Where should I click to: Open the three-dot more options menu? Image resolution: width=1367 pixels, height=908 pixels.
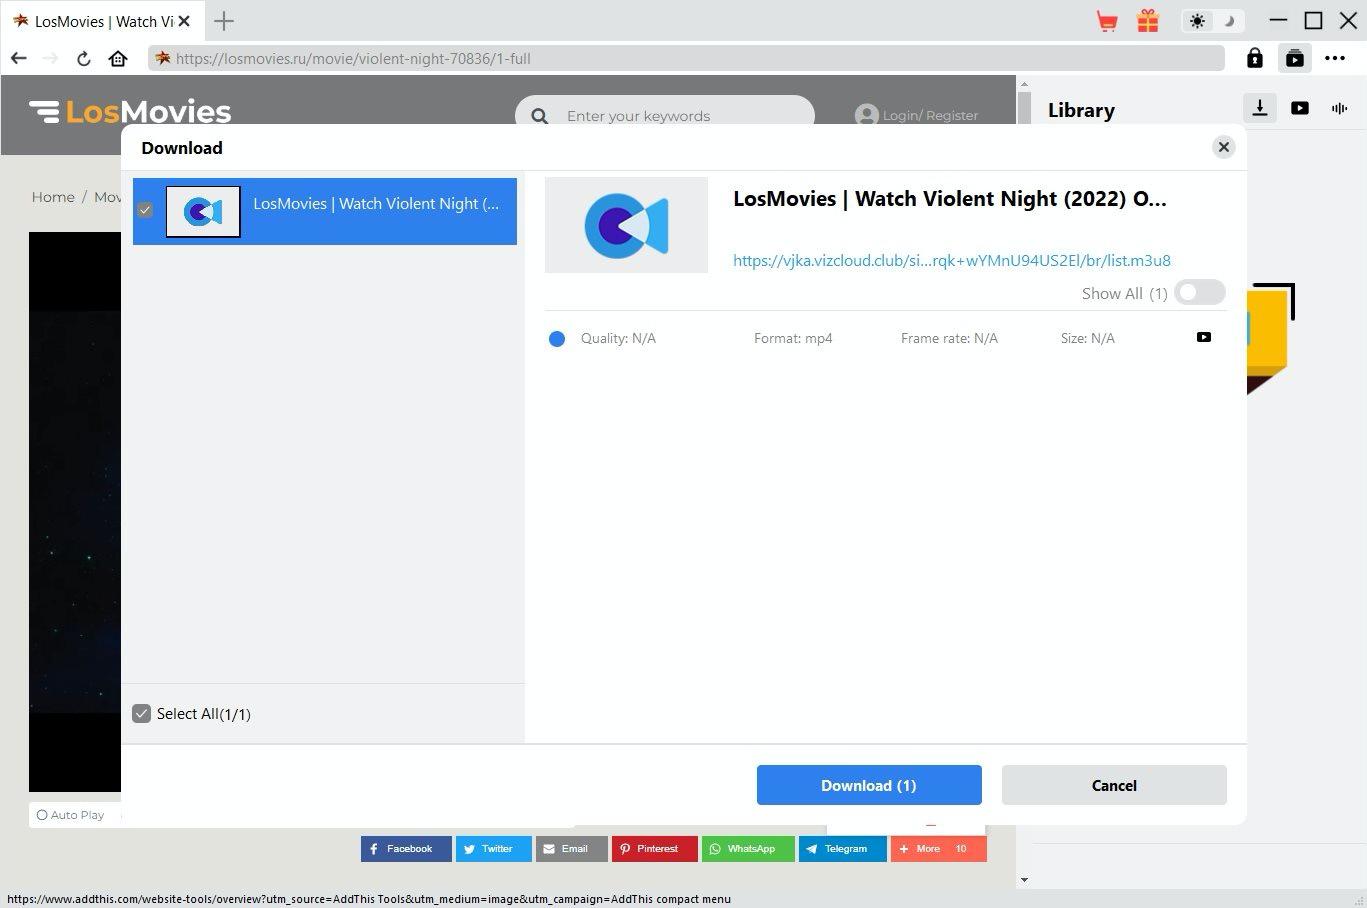point(1335,58)
